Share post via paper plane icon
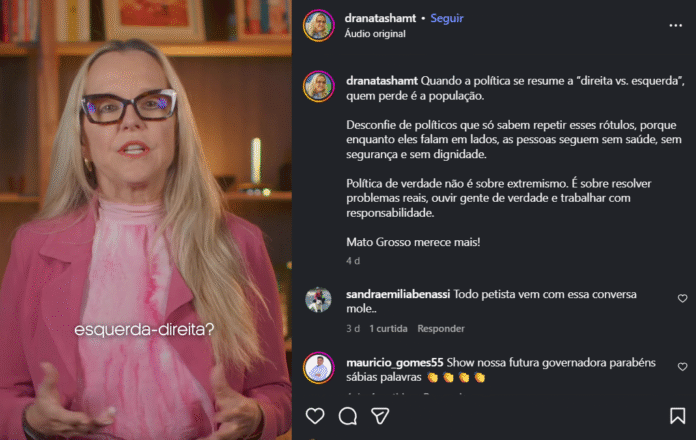The width and height of the screenshot is (696, 440). tap(380, 416)
